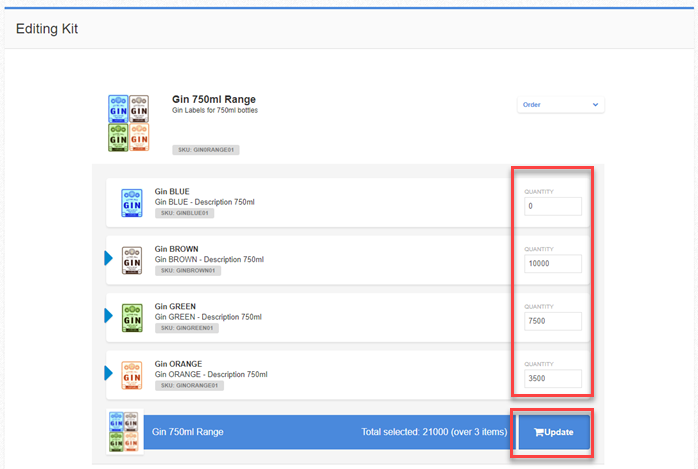Click the Gin ORANGE label thumbnail

pyautogui.click(x=132, y=375)
